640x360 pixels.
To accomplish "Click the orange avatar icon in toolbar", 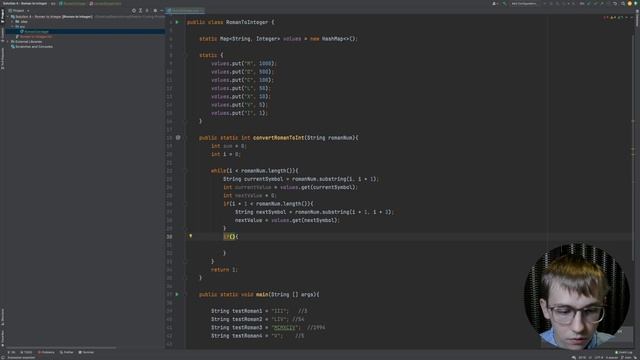I will click(630, 4).
